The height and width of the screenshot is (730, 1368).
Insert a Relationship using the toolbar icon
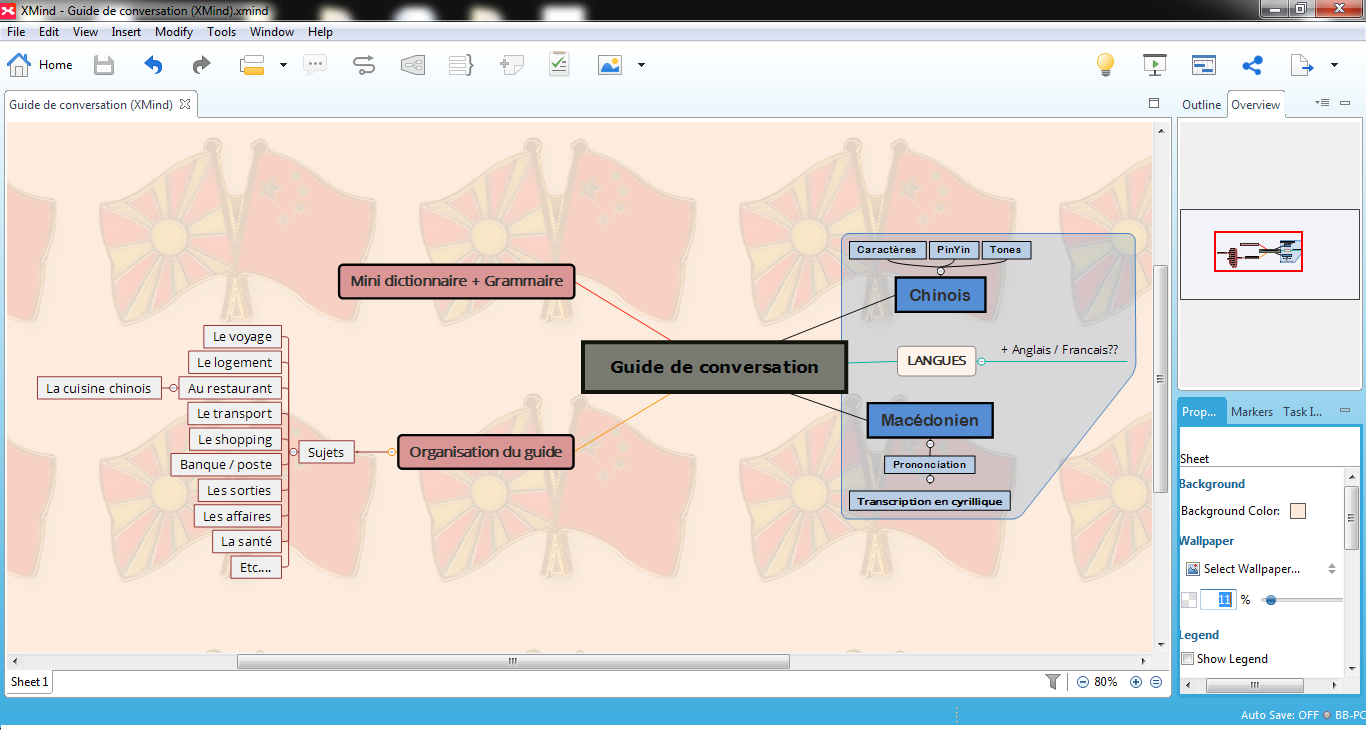[x=362, y=64]
